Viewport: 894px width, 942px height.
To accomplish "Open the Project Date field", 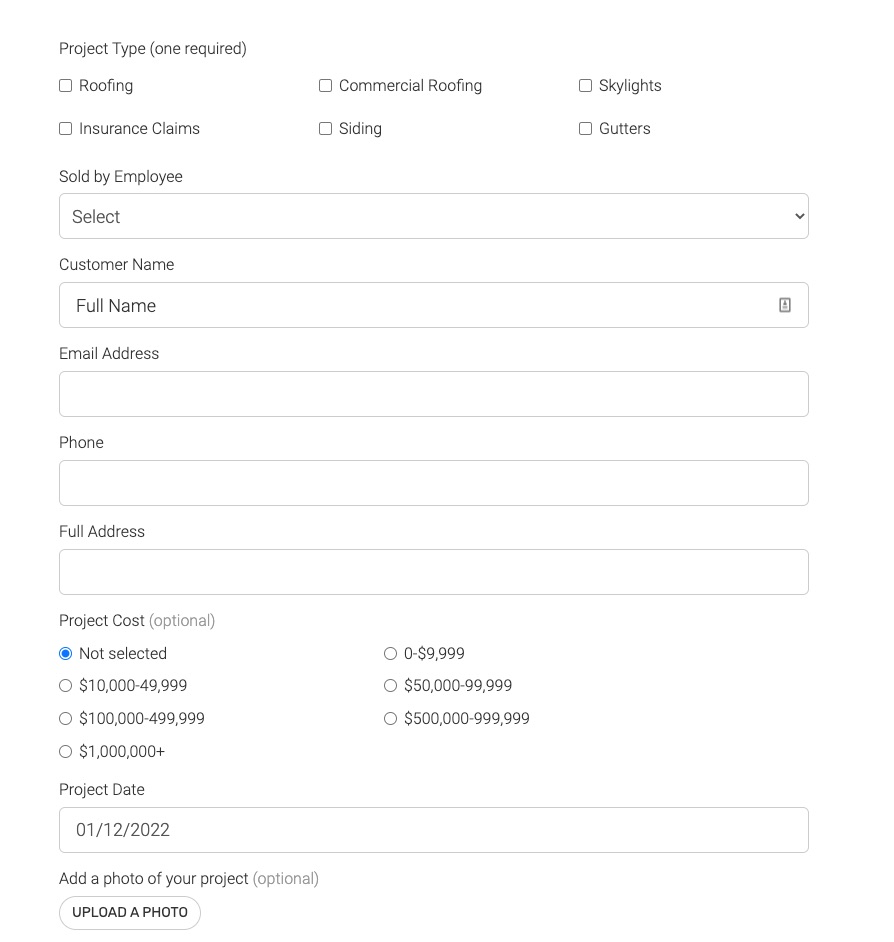I will point(433,830).
